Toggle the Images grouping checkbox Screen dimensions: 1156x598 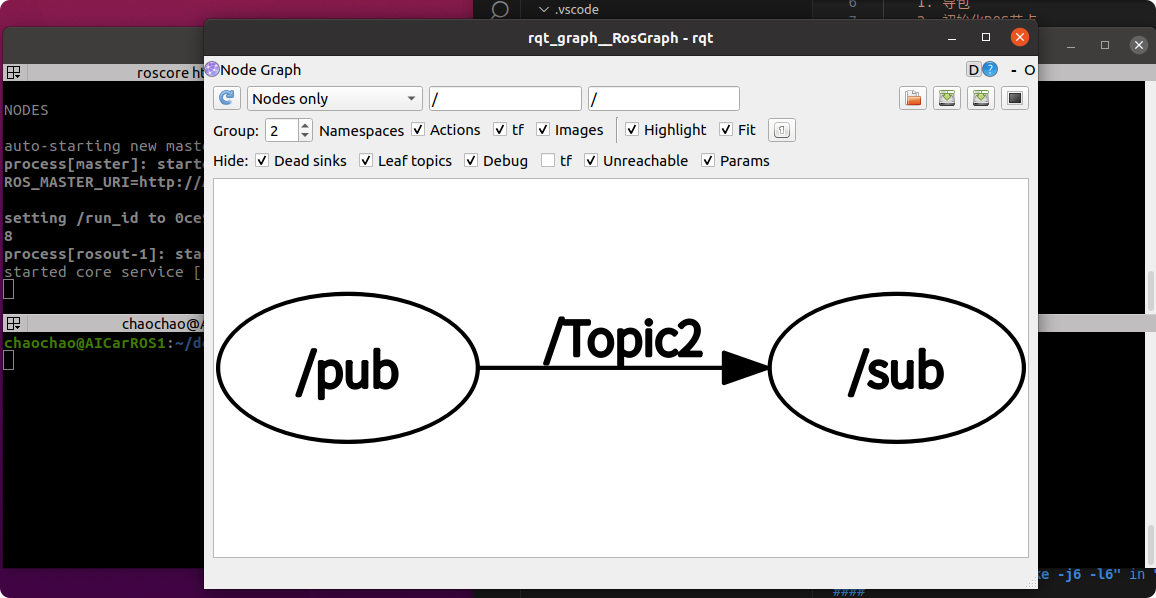(543, 130)
